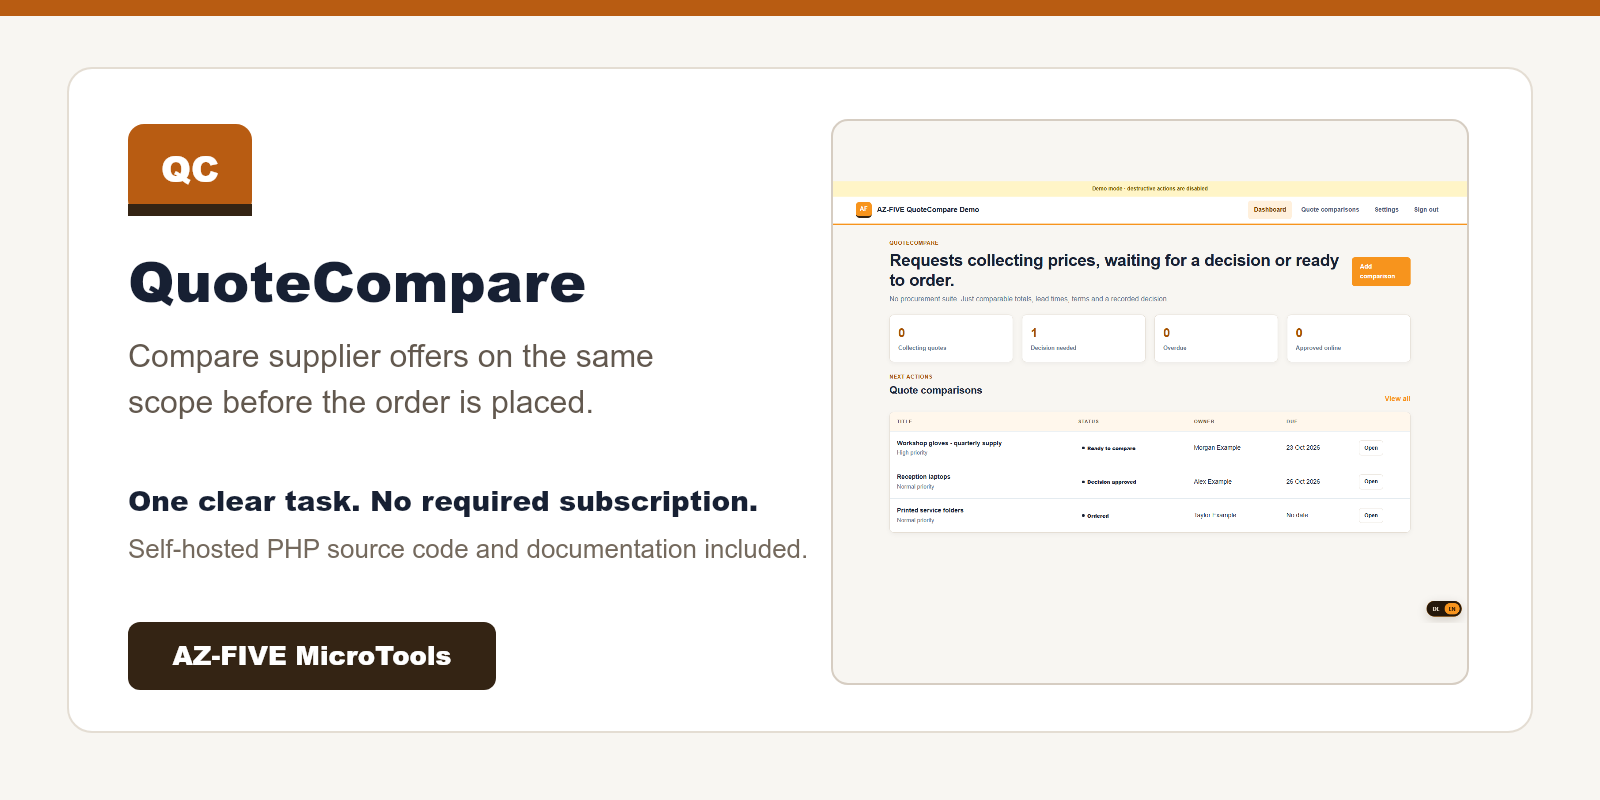Go to Settings in the top navigation
This screenshot has width=1600, height=800.
pyautogui.click(x=1386, y=210)
